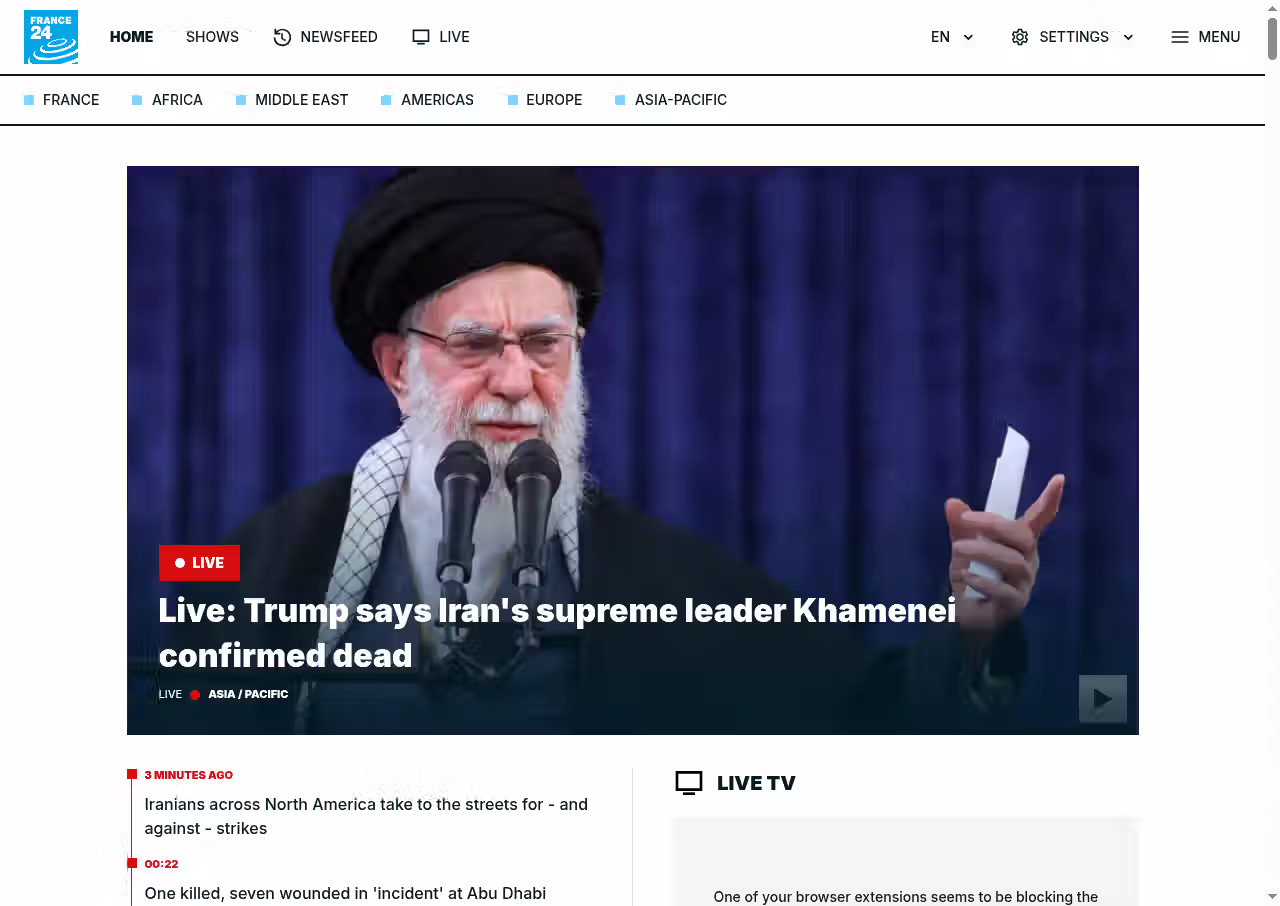The height and width of the screenshot is (906, 1280).
Task: Expand the Settings dropdown arrow
Action: pyautogui.click(x=1128, y=37)
